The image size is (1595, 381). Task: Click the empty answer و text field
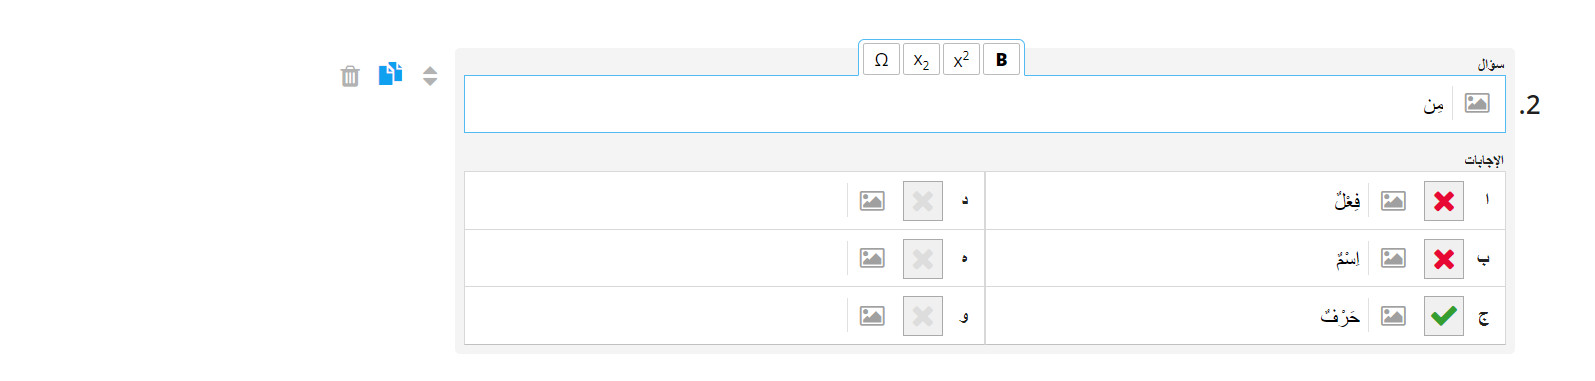pyautogui.click(x=656, y=316)
